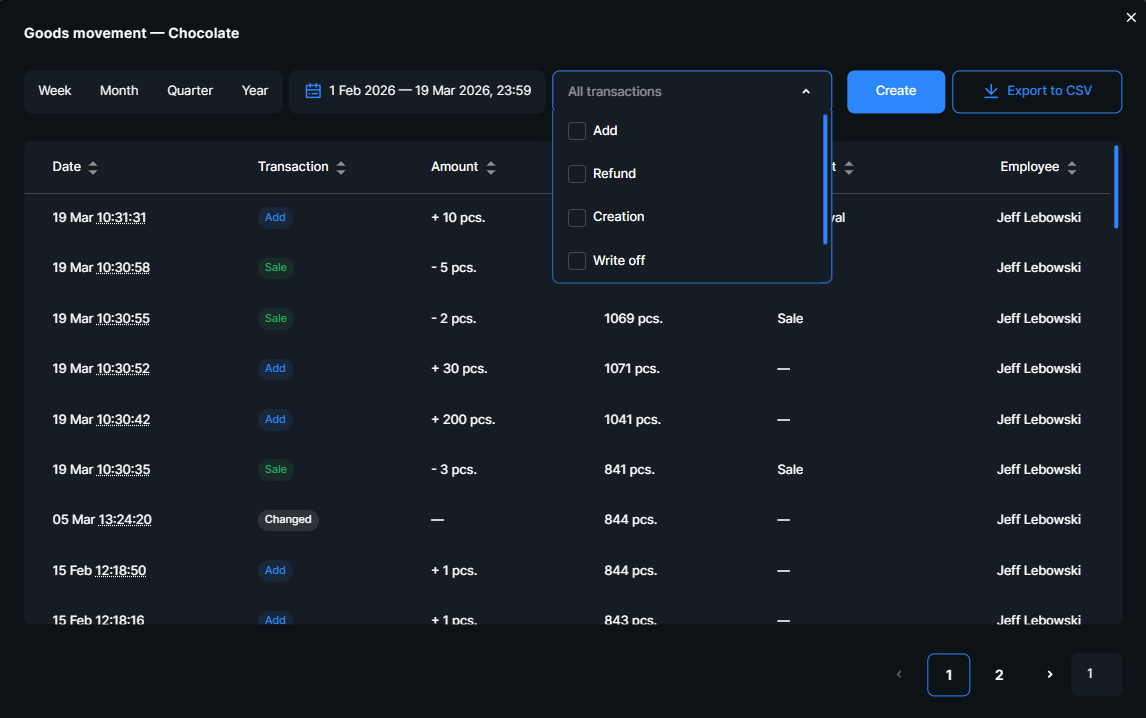Click the sort arrows beside the partially hidden column
1146x718 pixels.
coord(849,167)
